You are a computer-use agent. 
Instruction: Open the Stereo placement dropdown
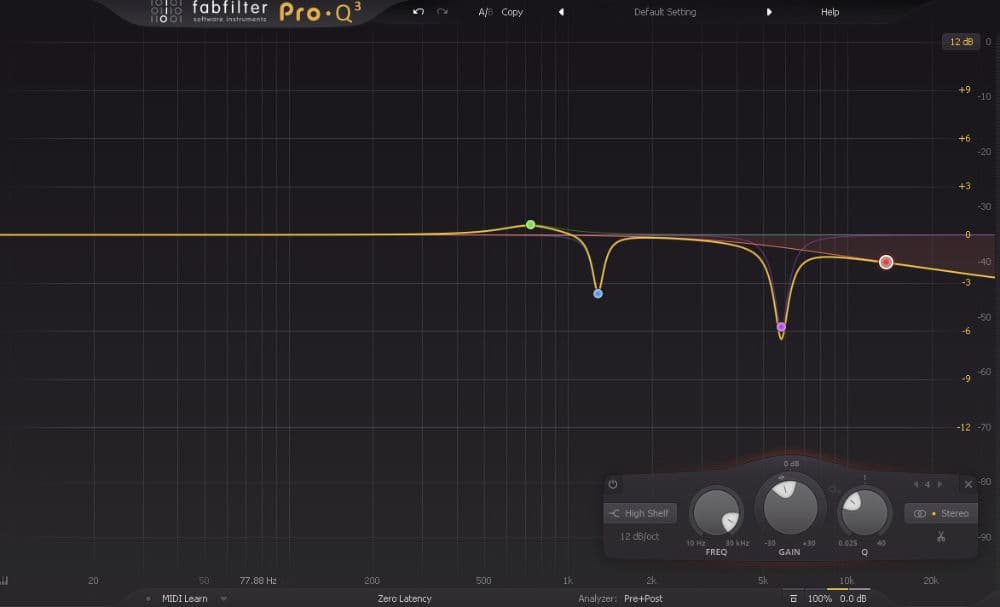pos(940,513)
